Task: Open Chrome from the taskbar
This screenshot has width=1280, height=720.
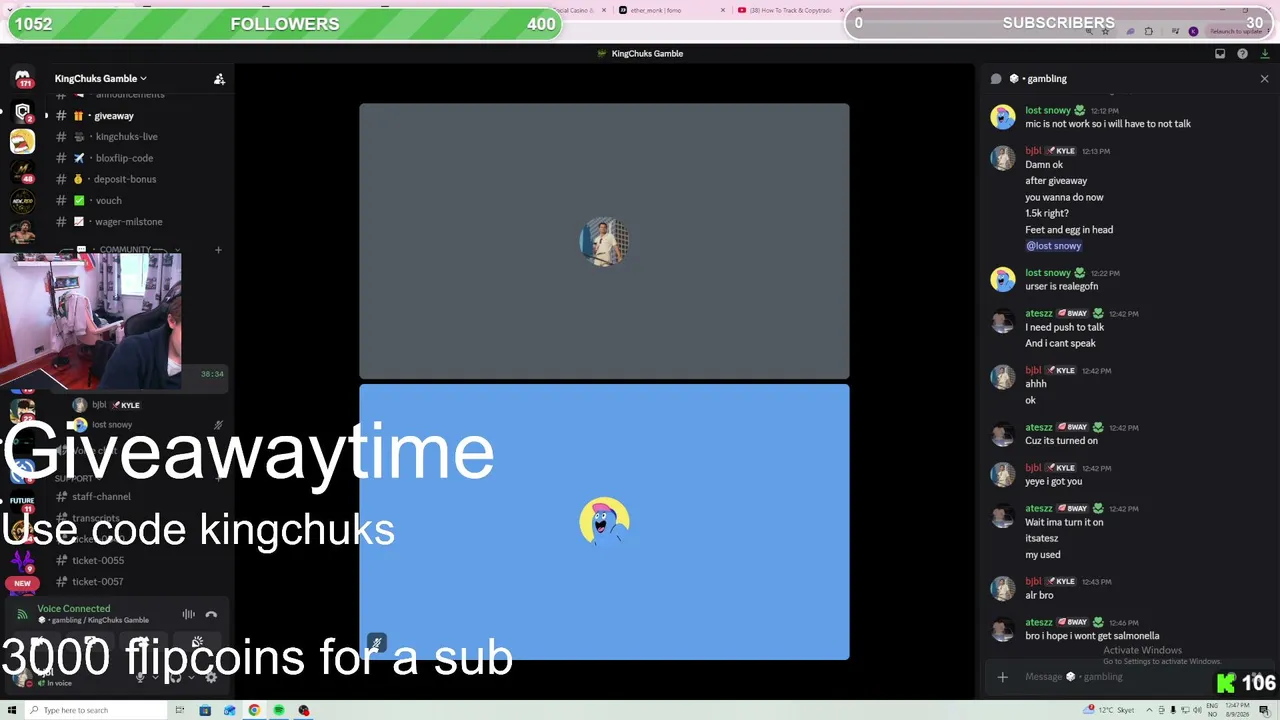Action: click(x=254, y=710)
